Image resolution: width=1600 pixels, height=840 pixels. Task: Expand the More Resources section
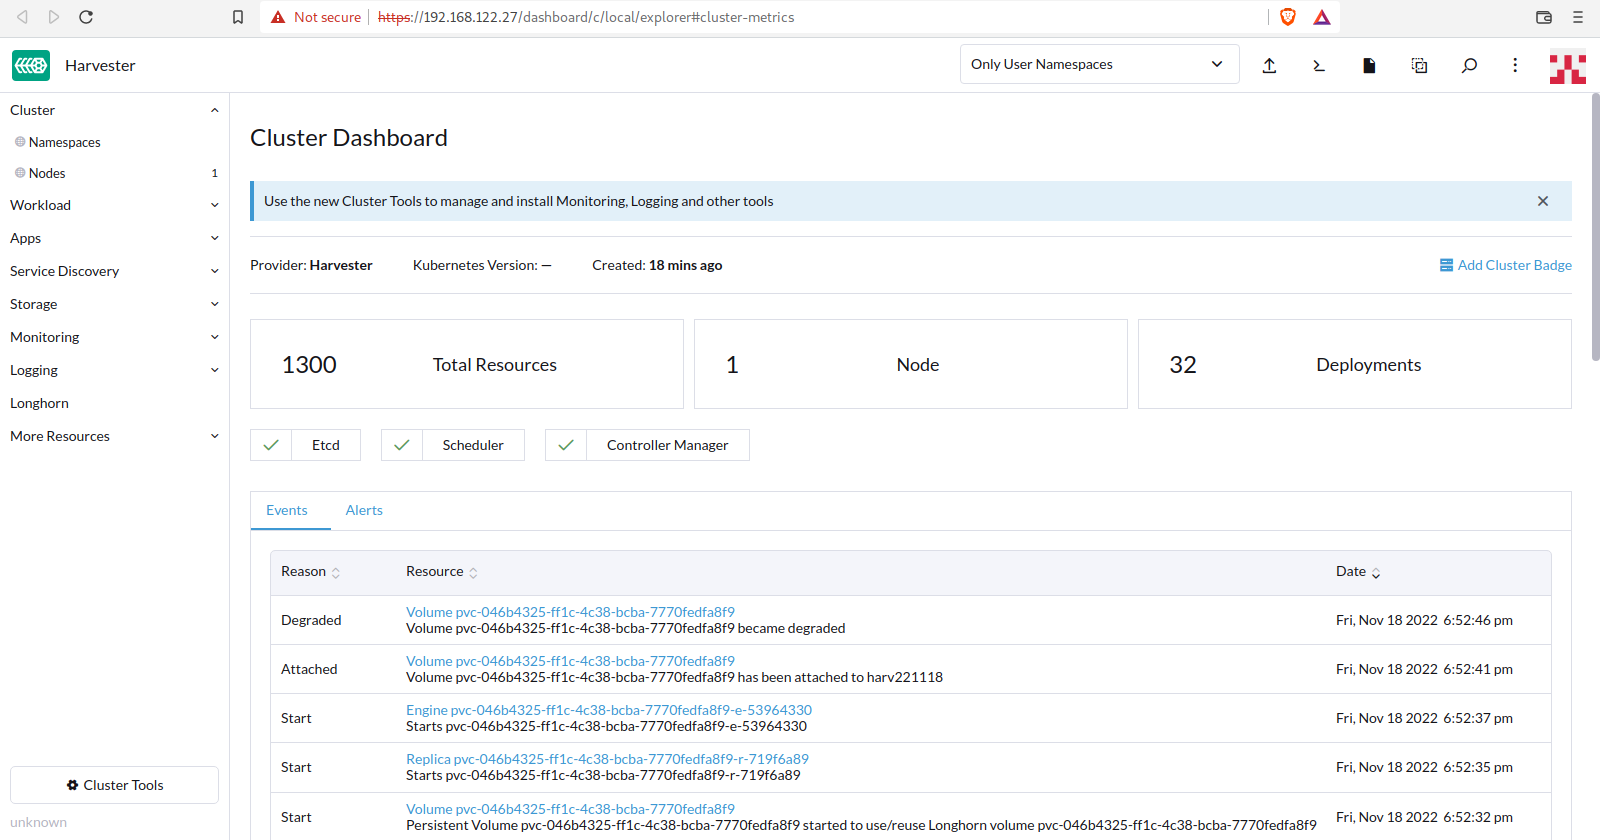click(214, 436)
